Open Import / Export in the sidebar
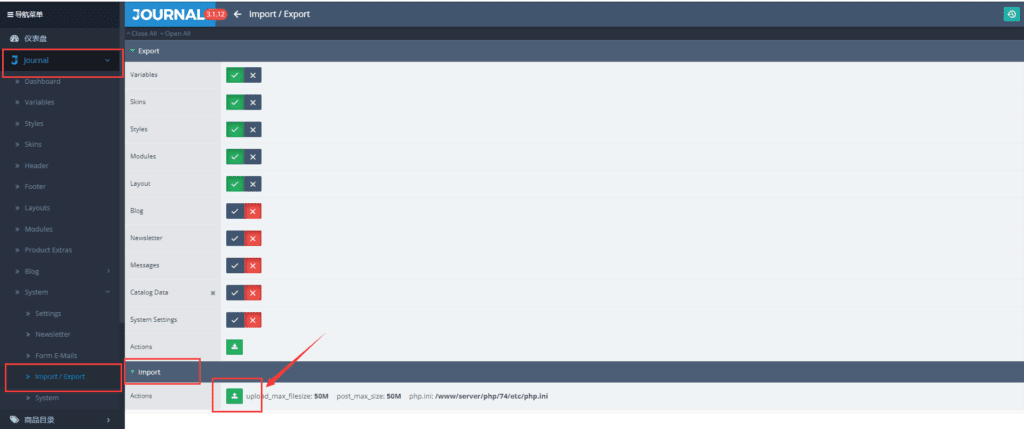The image size is (1024, 429). point(59,377)
